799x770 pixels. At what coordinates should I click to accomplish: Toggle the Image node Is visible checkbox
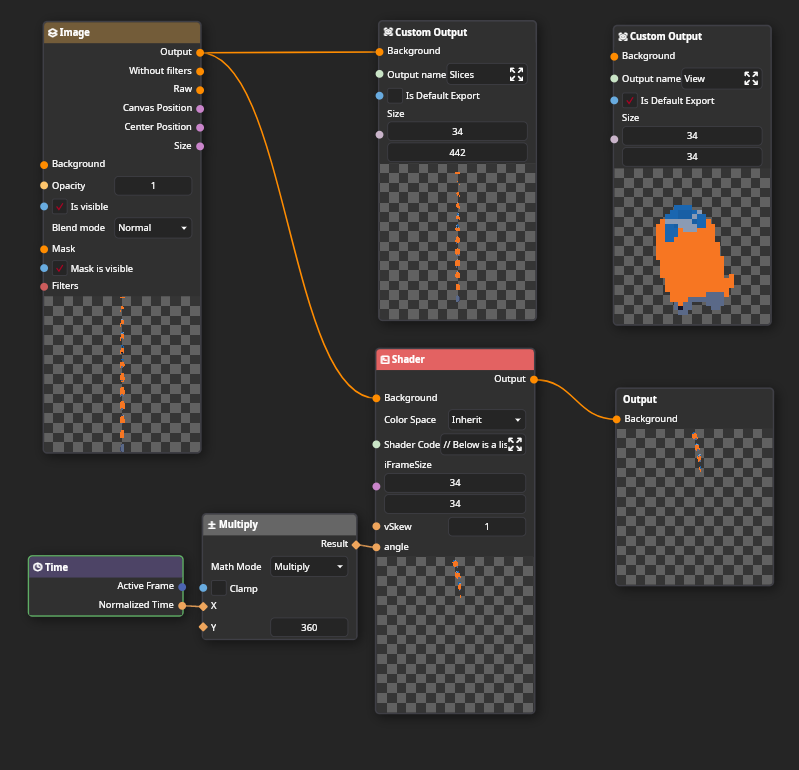tap(59, 207)
